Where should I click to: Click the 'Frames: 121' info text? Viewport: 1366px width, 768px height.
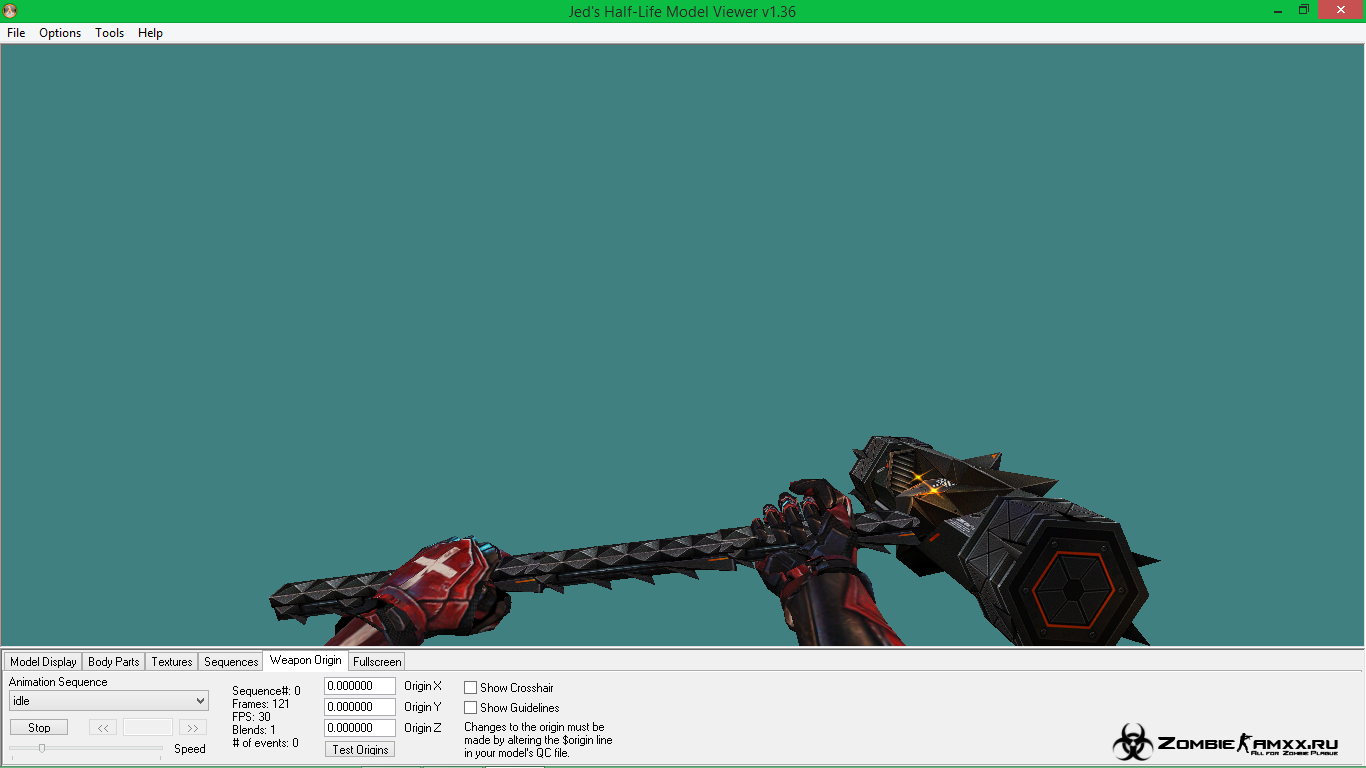(x=261, y=704)
